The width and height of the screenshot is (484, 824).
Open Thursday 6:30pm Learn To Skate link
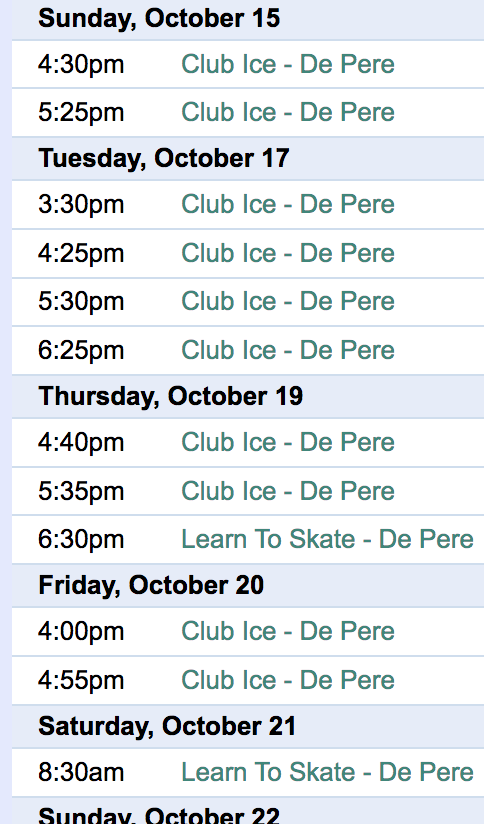point(327,540)
